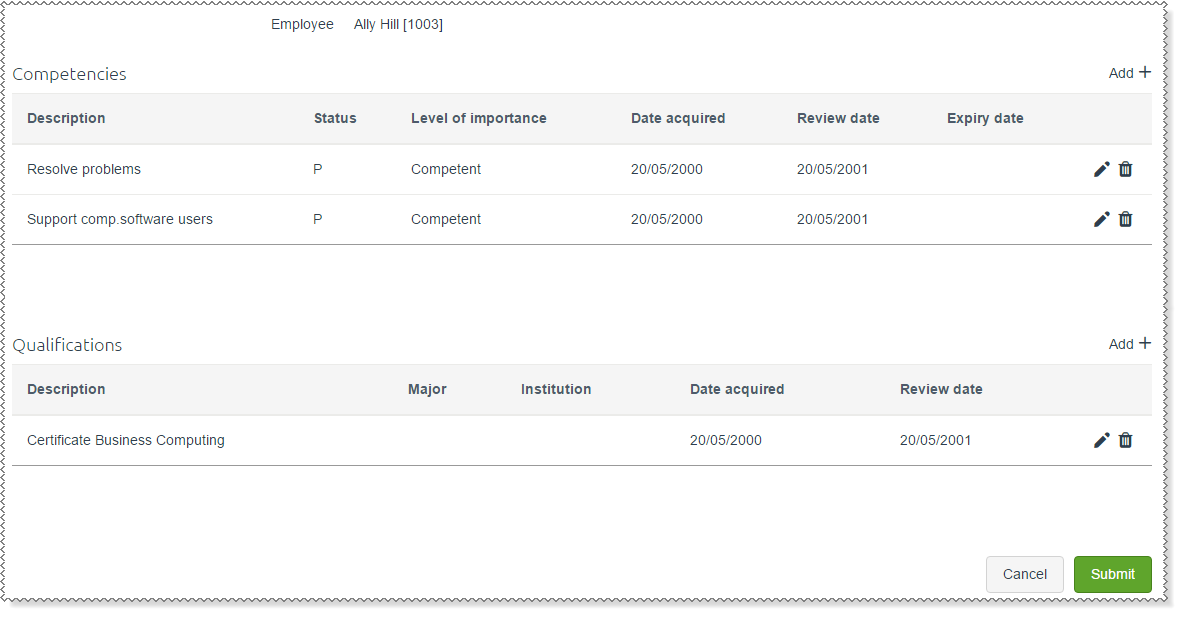Click the Qualifications section heading
Screen dimensions: 1184x618
(67, 345)
